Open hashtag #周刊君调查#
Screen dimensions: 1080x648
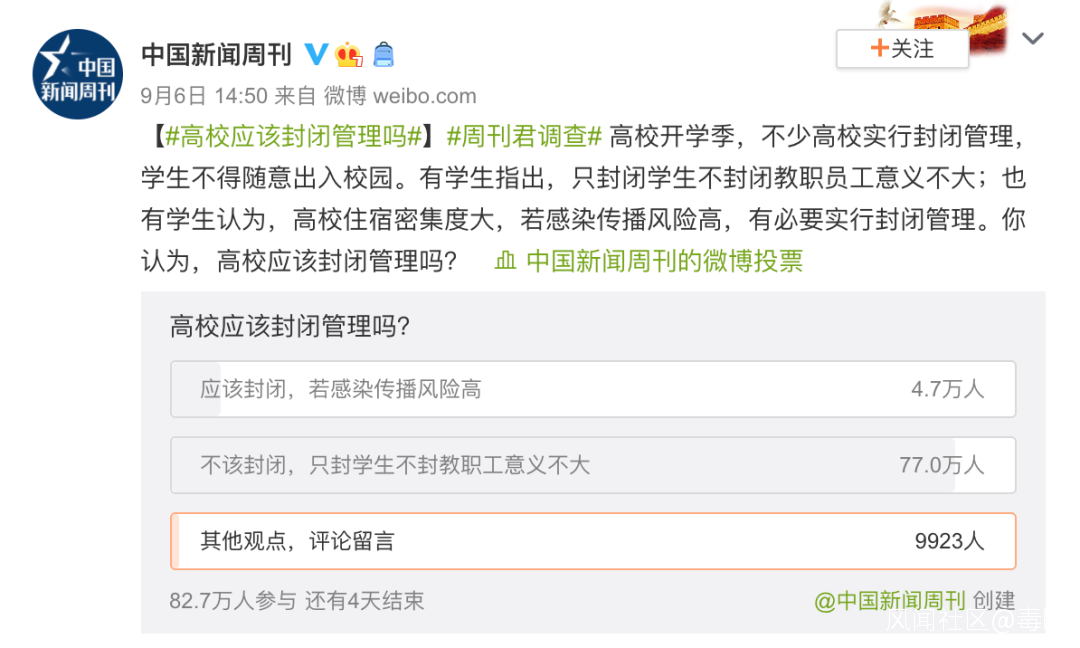523,136
